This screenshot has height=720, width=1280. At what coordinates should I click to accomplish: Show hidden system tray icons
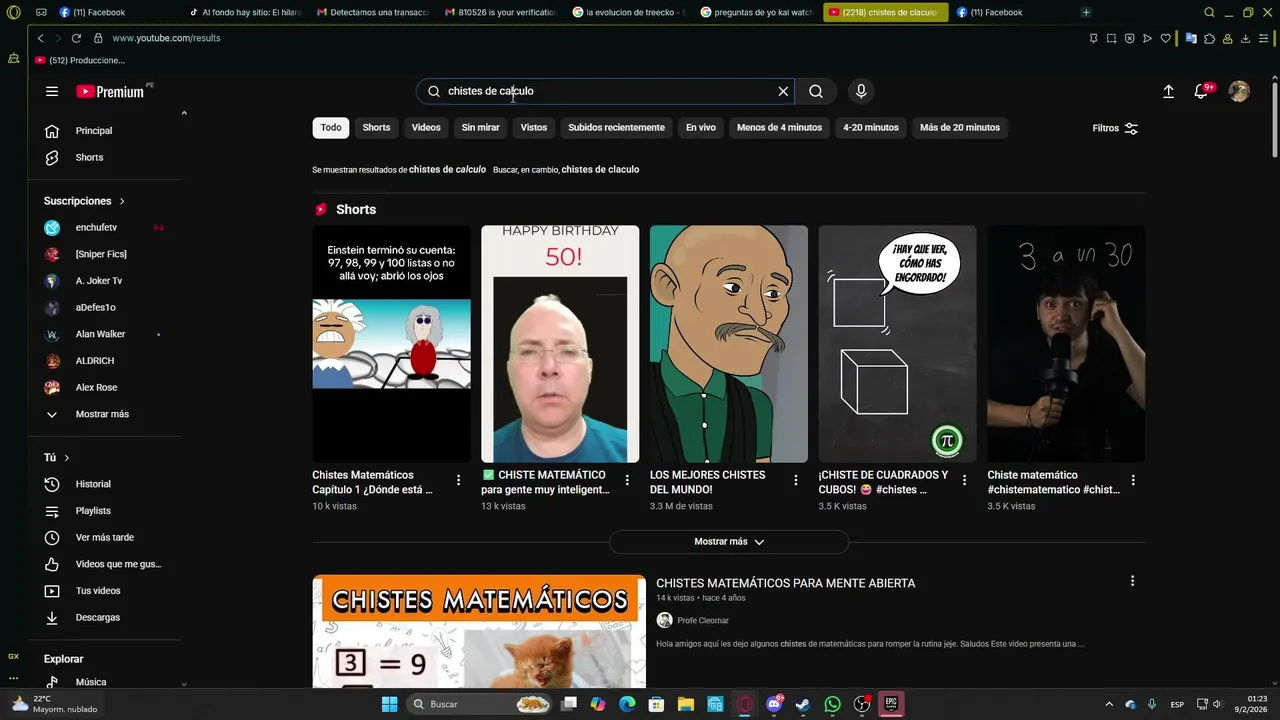point(1108,704)
